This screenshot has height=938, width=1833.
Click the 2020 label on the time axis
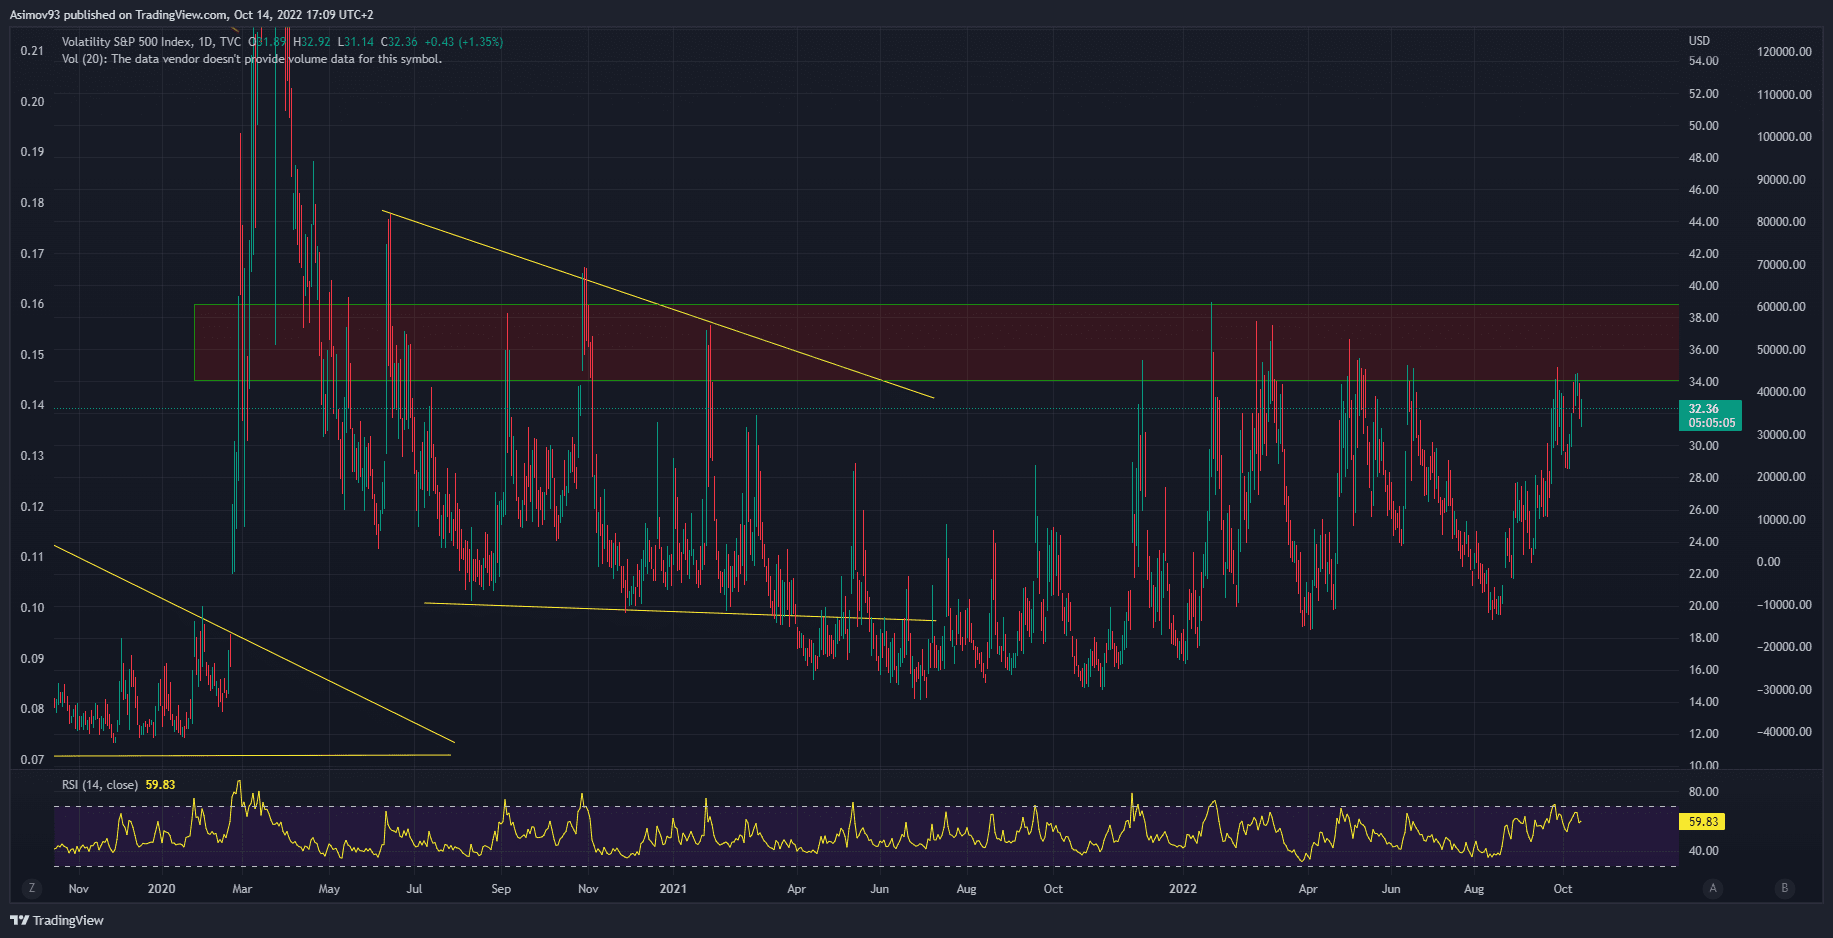tap(161, 889)
